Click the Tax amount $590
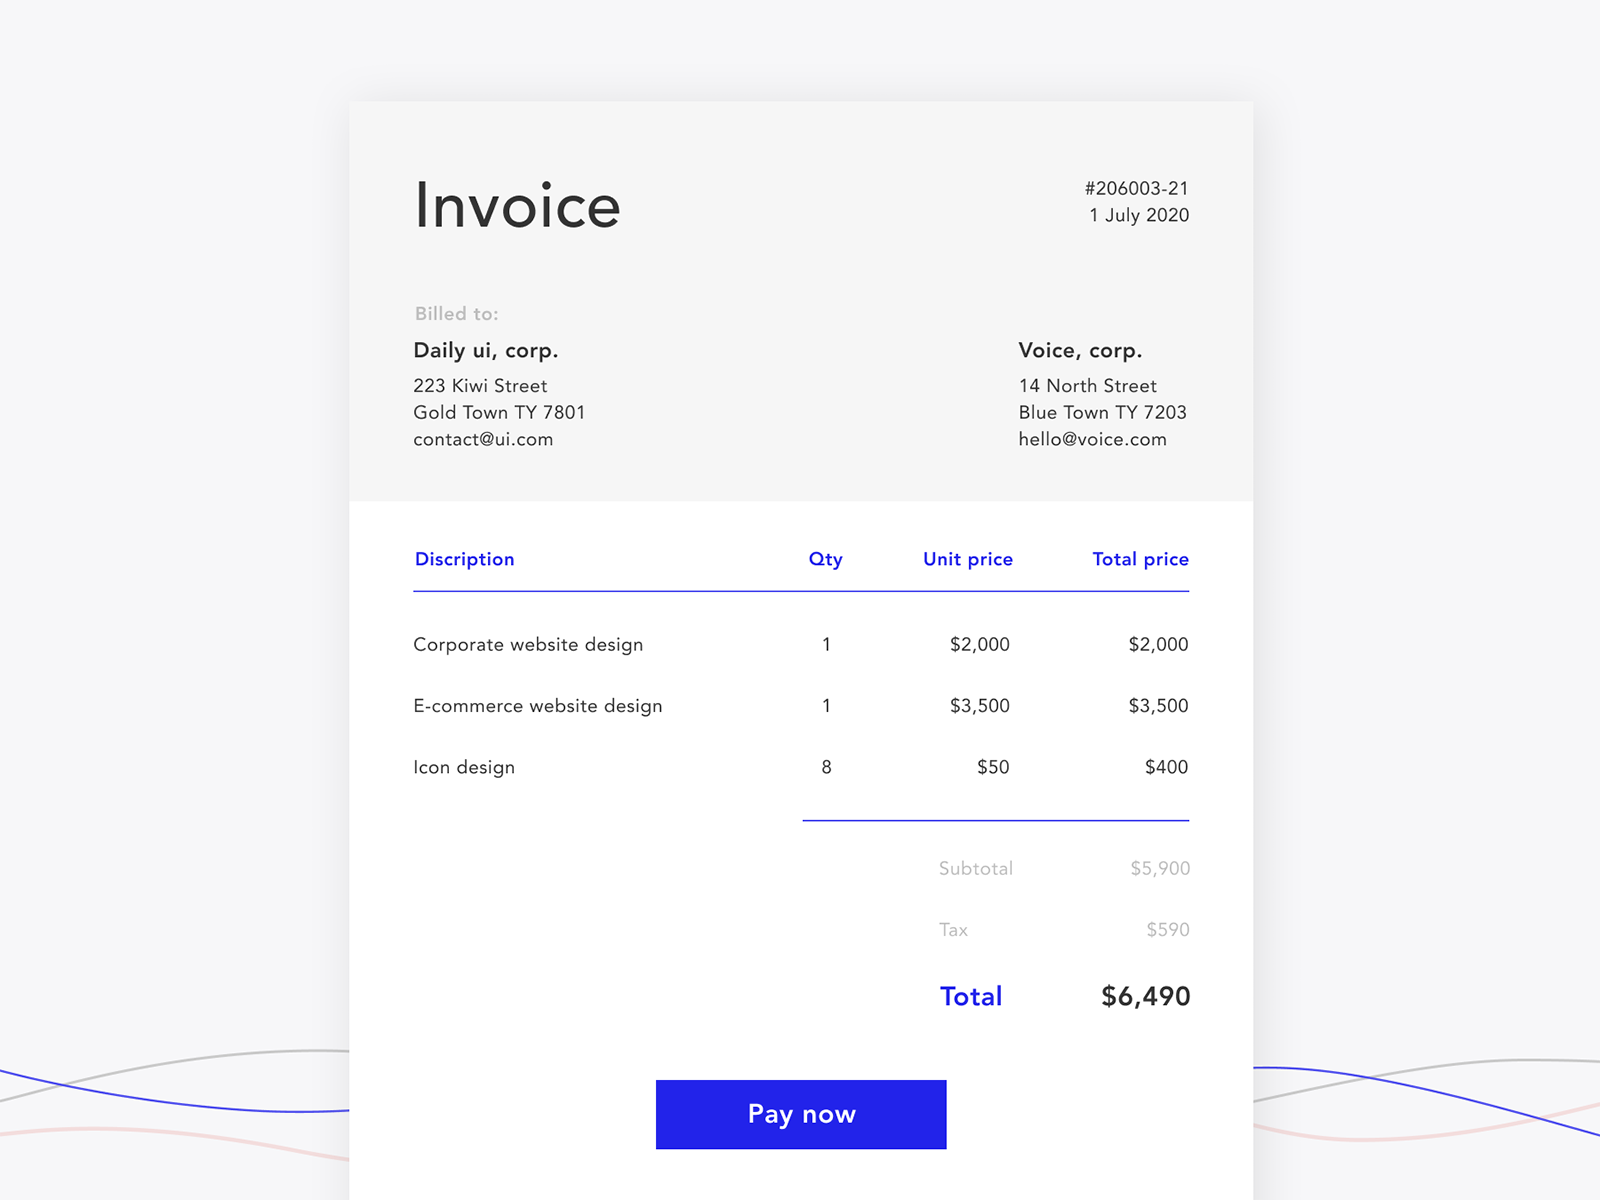The image size is (1600, 1200). [1167, 930]
